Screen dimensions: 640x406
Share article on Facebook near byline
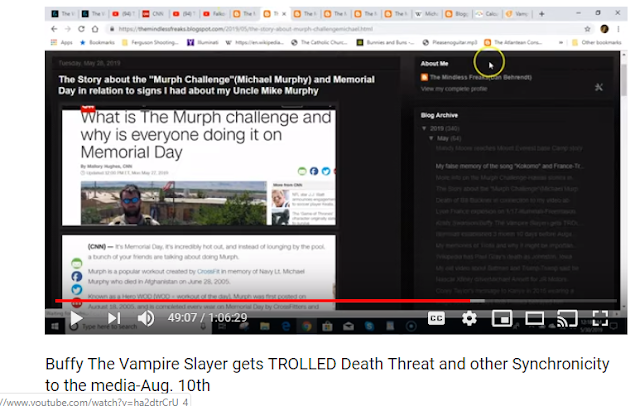click(314, 171)
